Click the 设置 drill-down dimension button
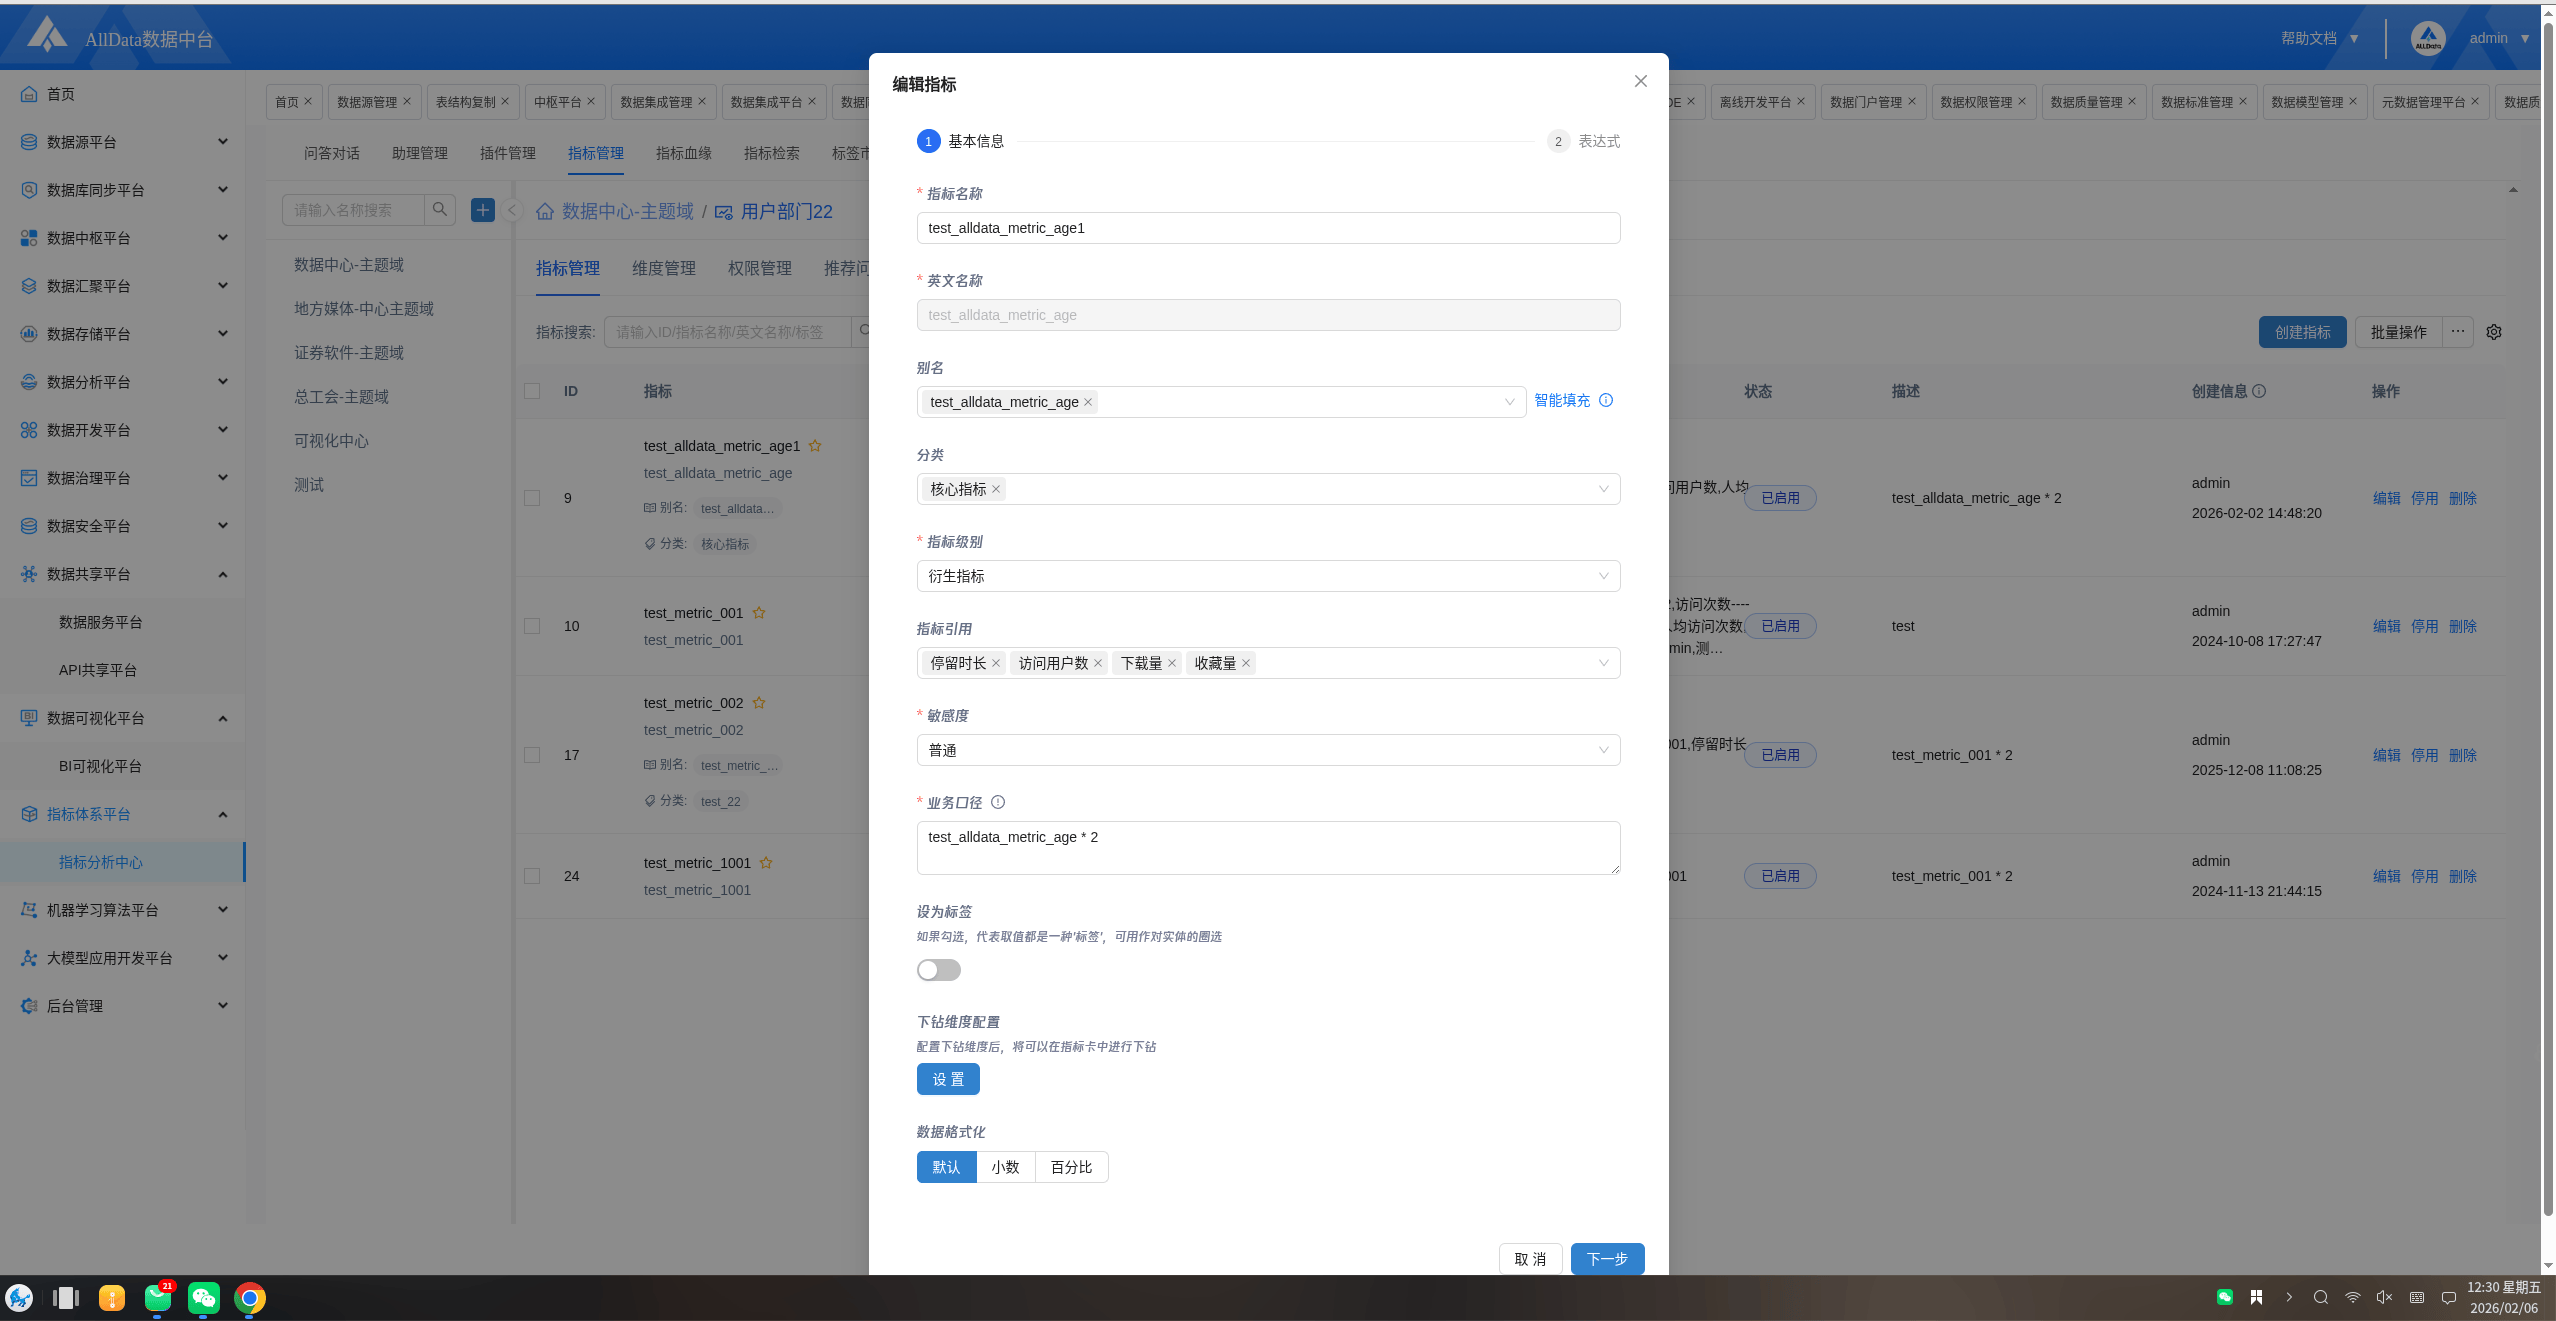Image resolution: width=2556 pixels, height=1321 pixels. pyautogui.click(x=948, y=1079)
